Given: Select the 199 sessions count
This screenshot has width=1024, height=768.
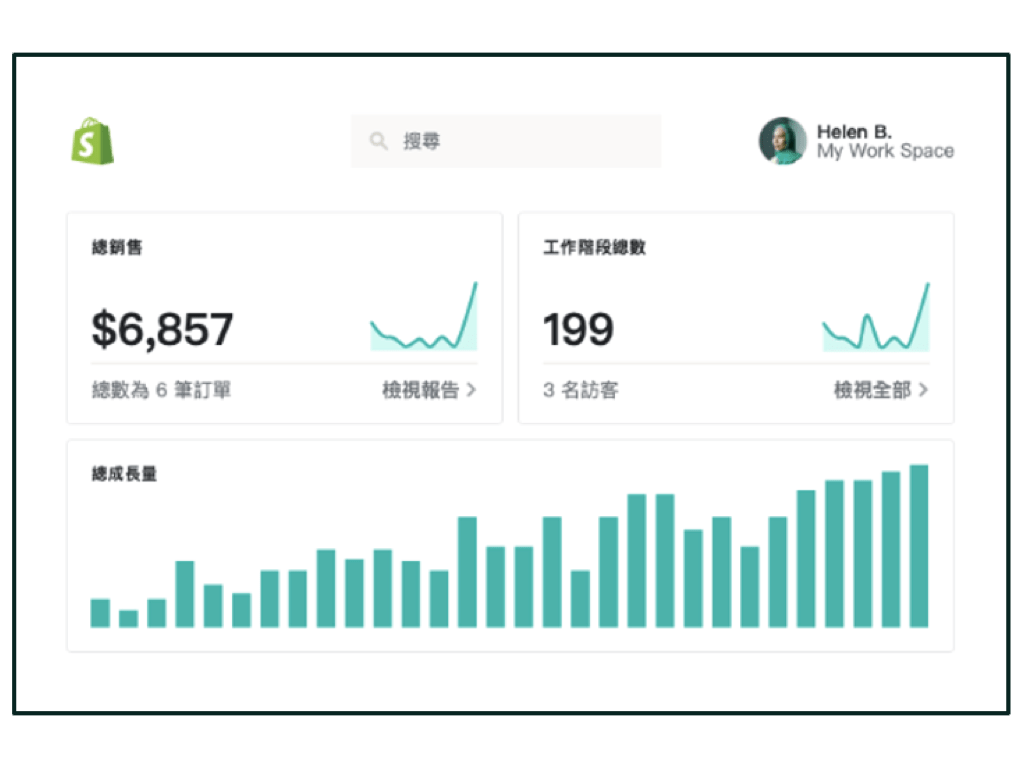Looking at the screenshot, I should pyautogui.click(x=578, y=329).
